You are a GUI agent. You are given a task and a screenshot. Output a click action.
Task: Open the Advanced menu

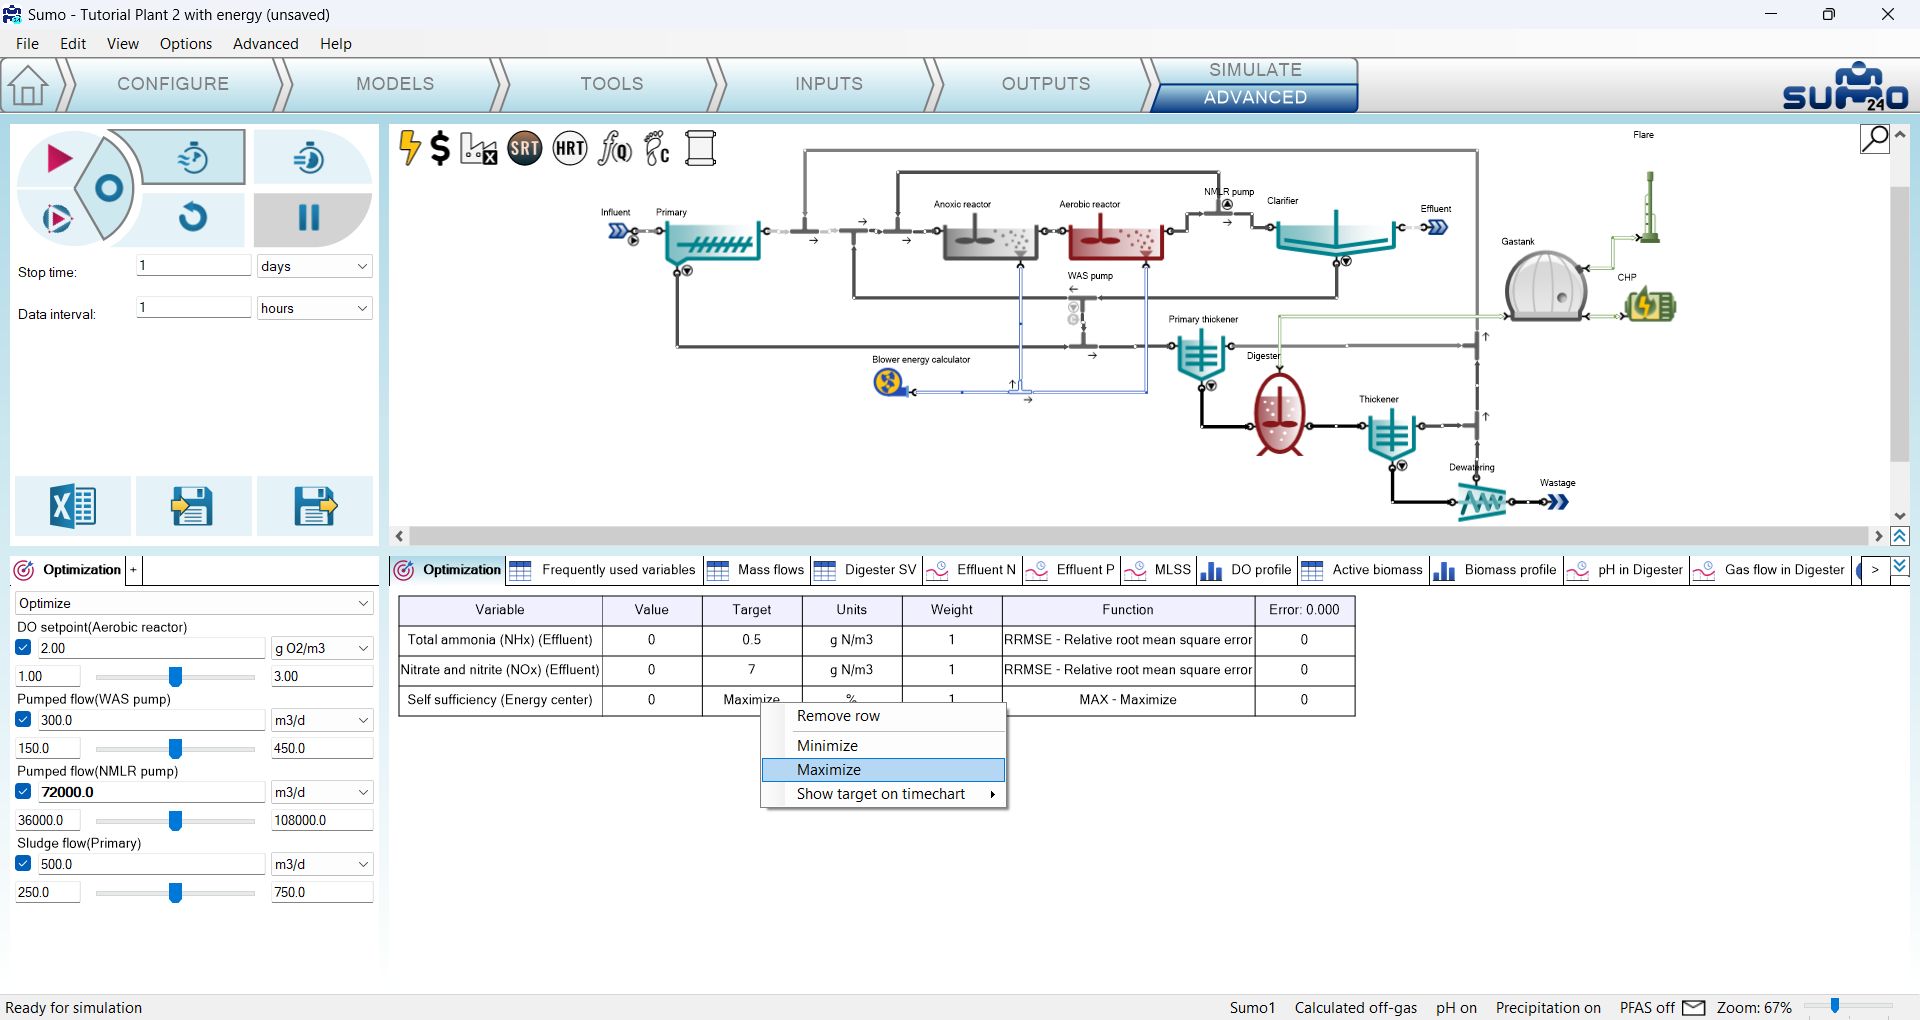click(266, 44)
